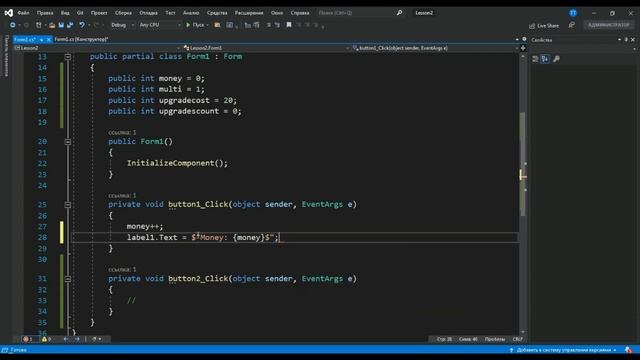Click the feedback person icon

(572, 25)
